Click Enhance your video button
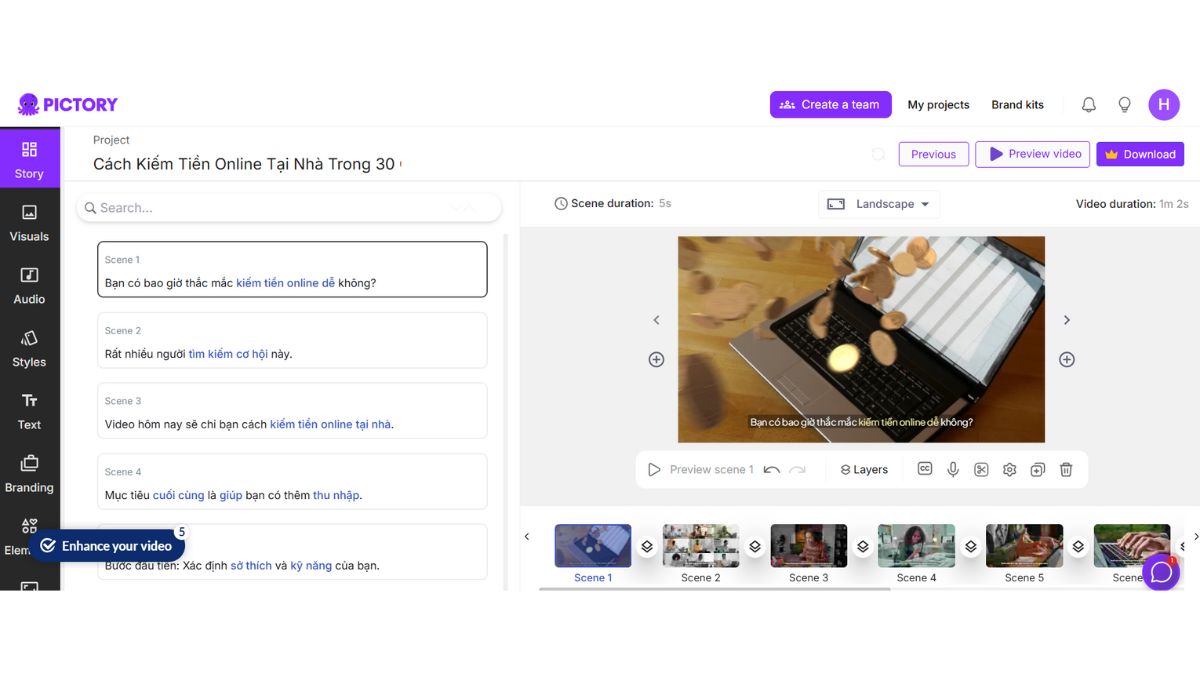The width and height of the screenshot is (1200, 675). [106, 546]
